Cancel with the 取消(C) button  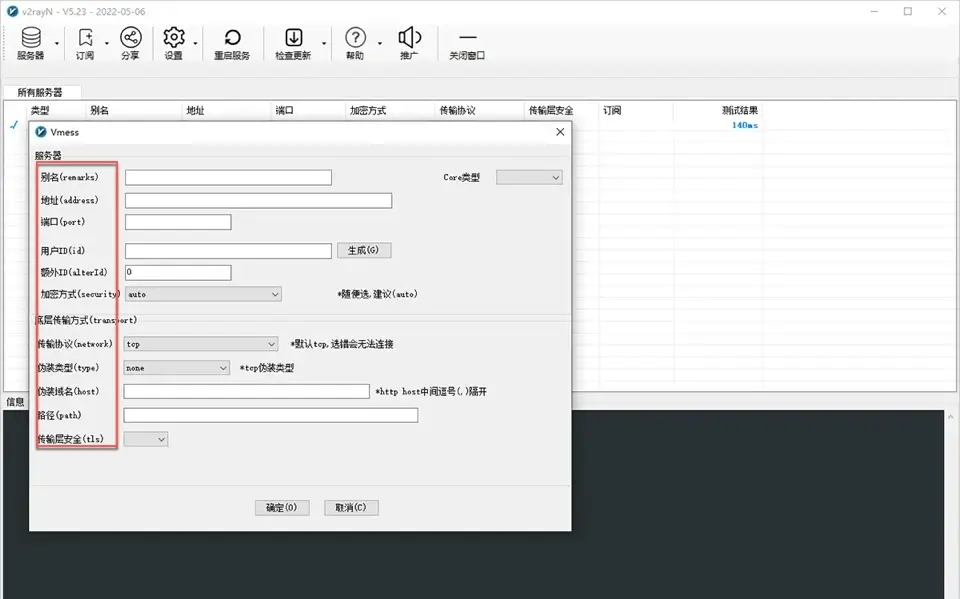[351, 508]
